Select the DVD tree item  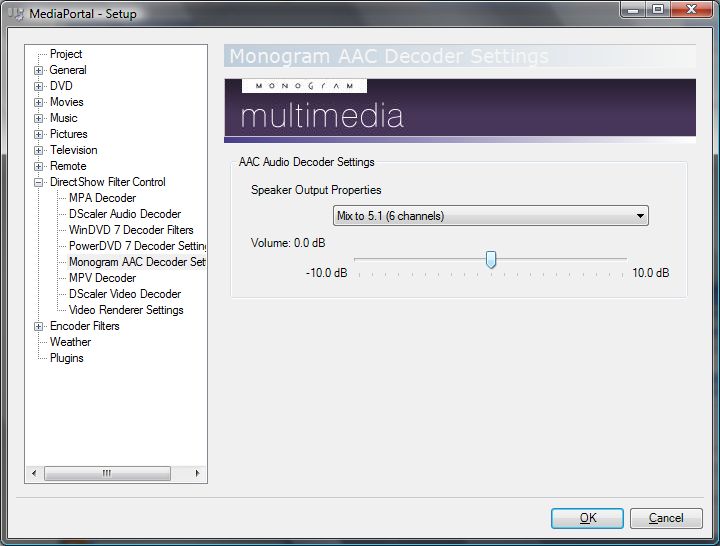pyautogui.click(x=62, y=86)
